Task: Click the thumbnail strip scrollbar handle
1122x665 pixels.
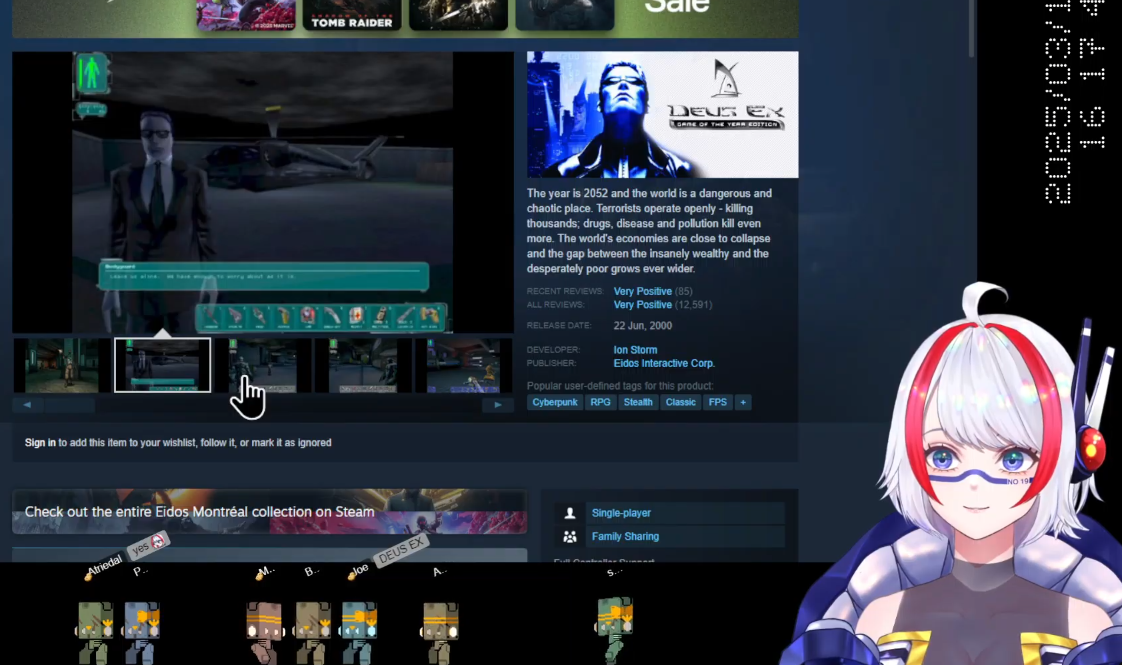Action: [x=68, y=405]
